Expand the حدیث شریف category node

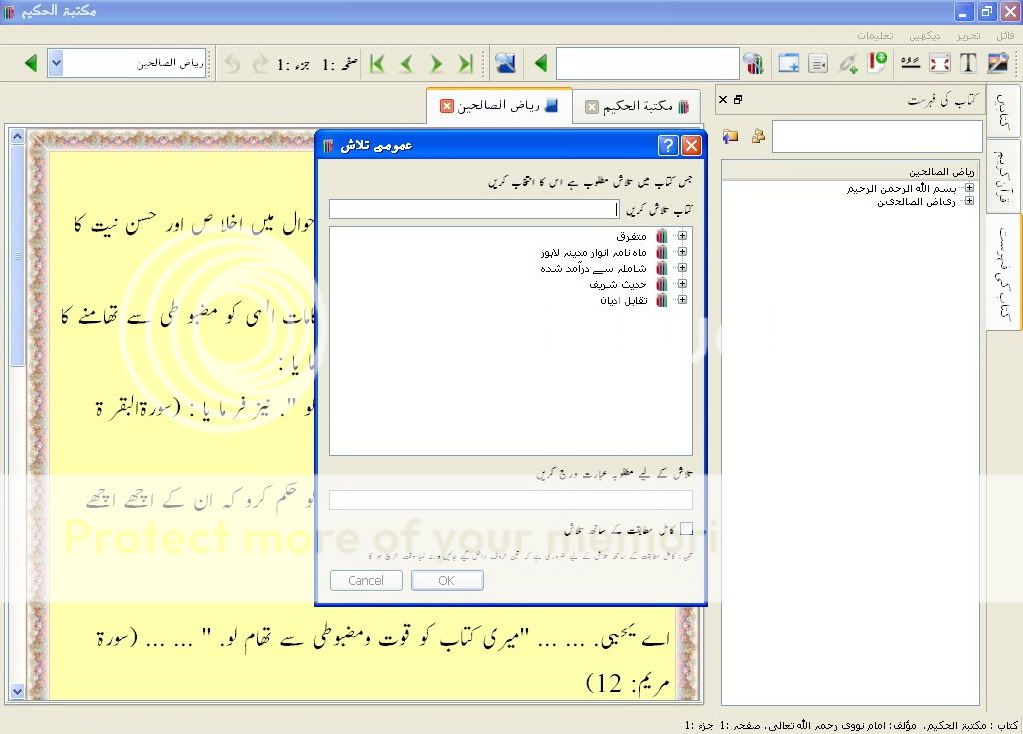682,284
